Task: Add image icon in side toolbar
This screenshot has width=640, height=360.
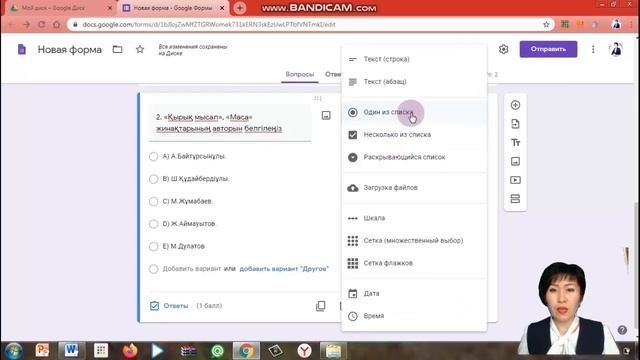Action: click(515, 161)
